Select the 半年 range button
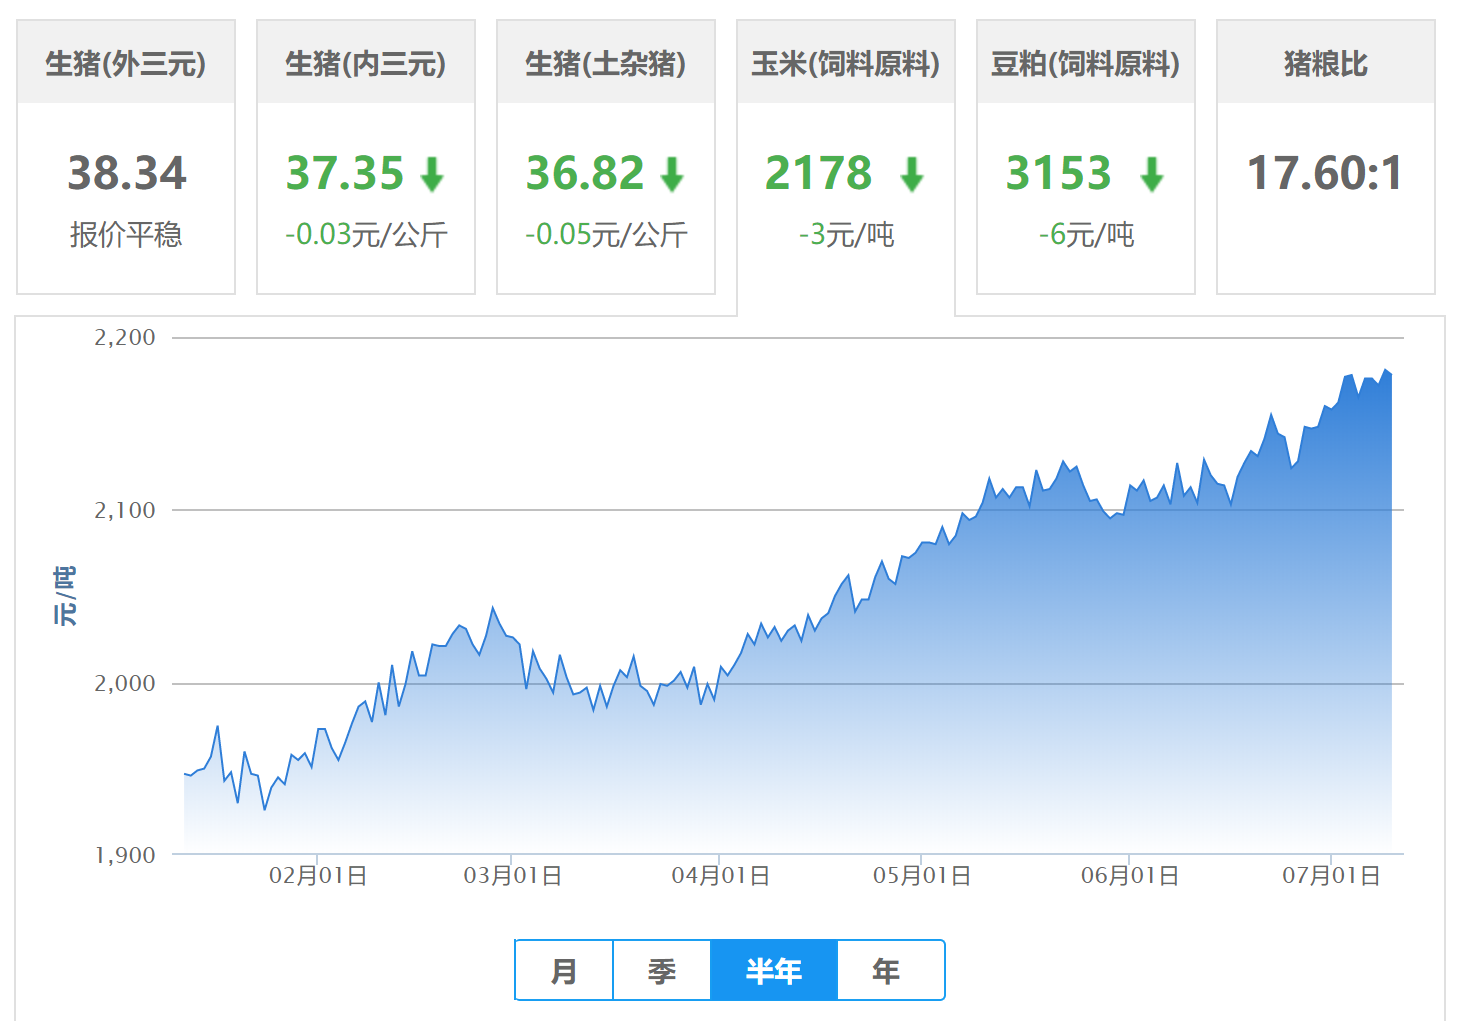1460x1021 pixels. pyautogui.click(x=774, y=970)
